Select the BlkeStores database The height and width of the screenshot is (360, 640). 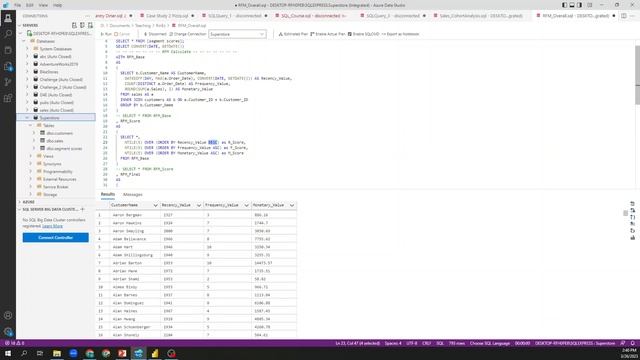(49, 72)
